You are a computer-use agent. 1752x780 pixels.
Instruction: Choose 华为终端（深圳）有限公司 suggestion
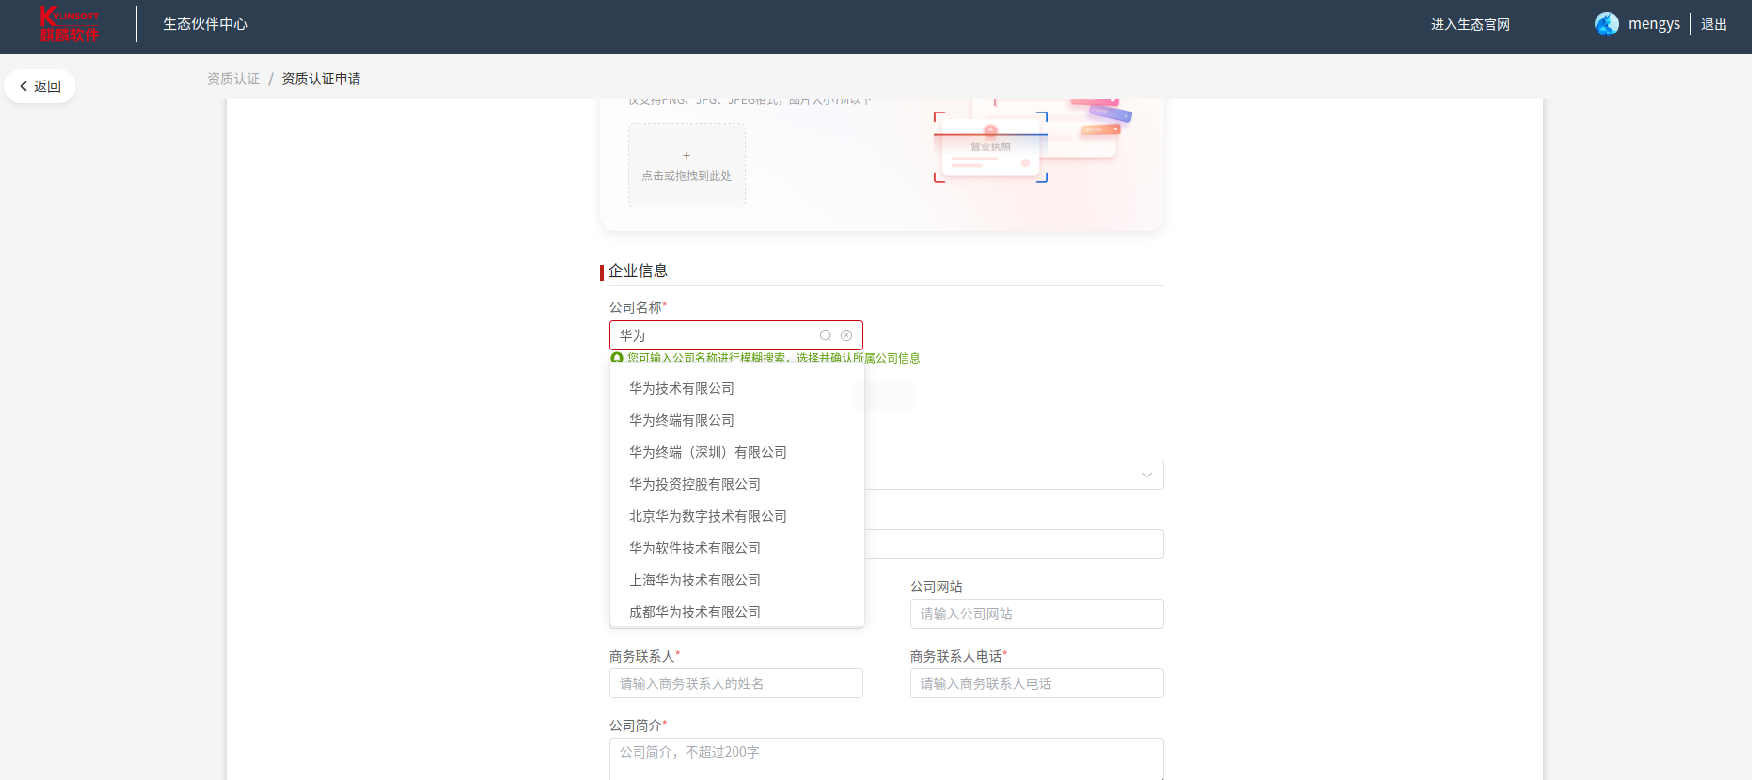[707, 452]
